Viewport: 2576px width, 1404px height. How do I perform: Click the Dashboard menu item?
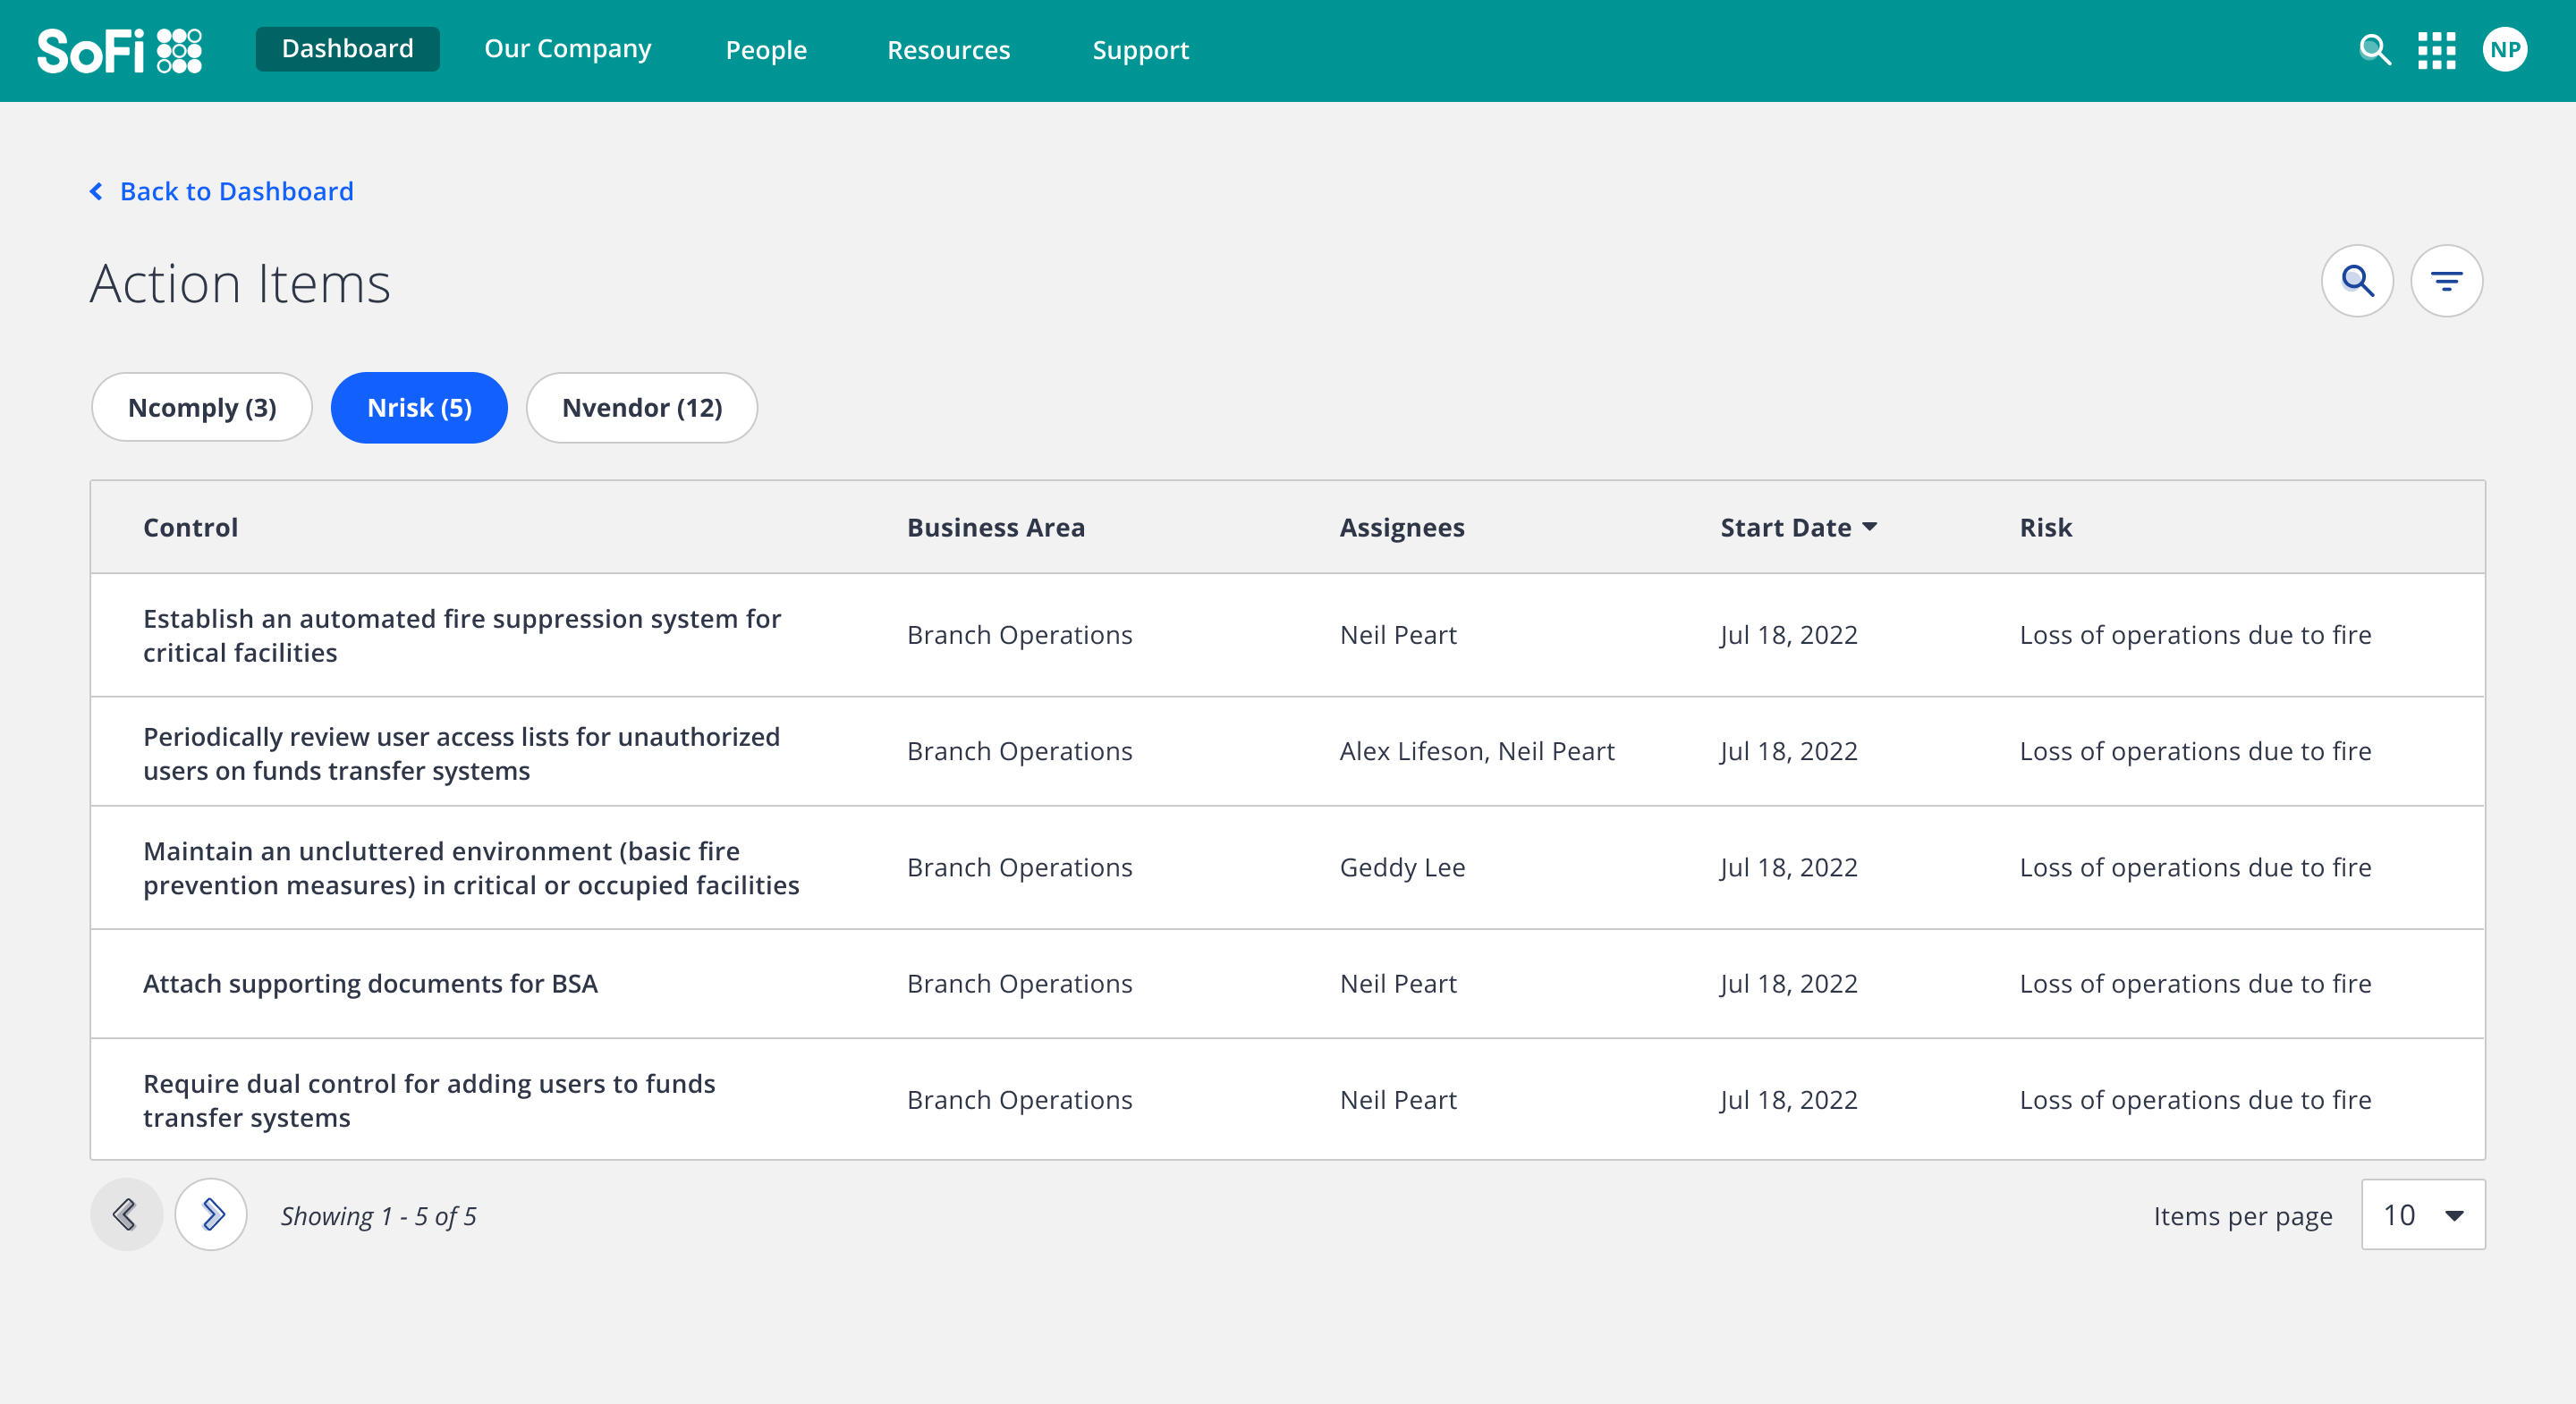(348, 48)
